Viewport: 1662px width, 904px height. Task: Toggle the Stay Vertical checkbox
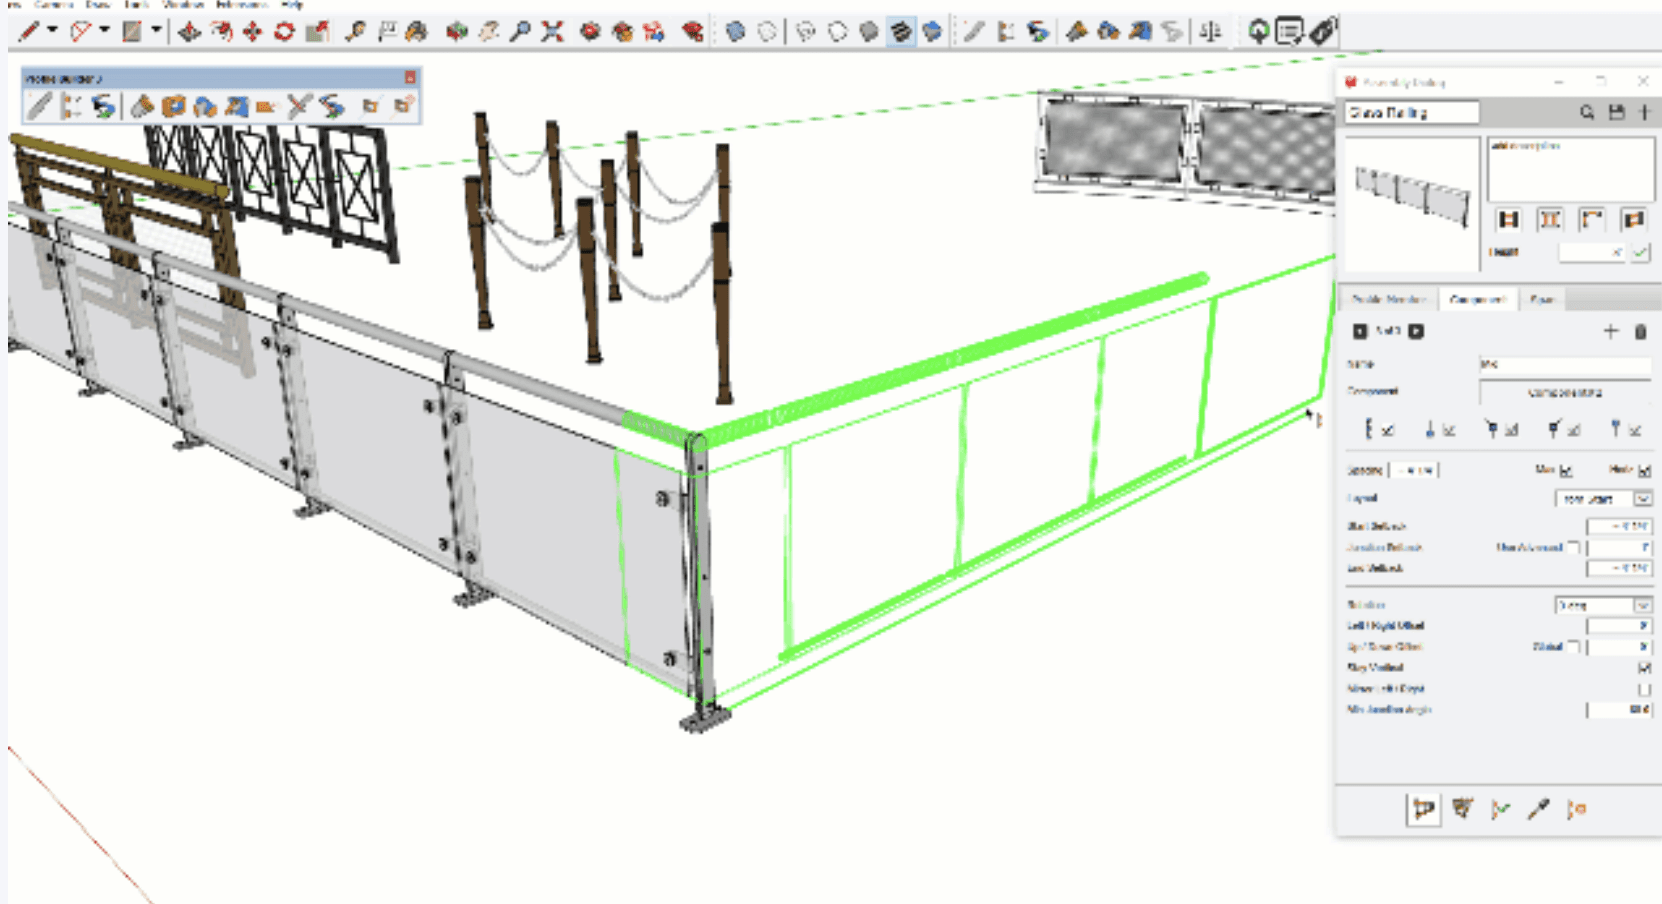click(1644, 667)
